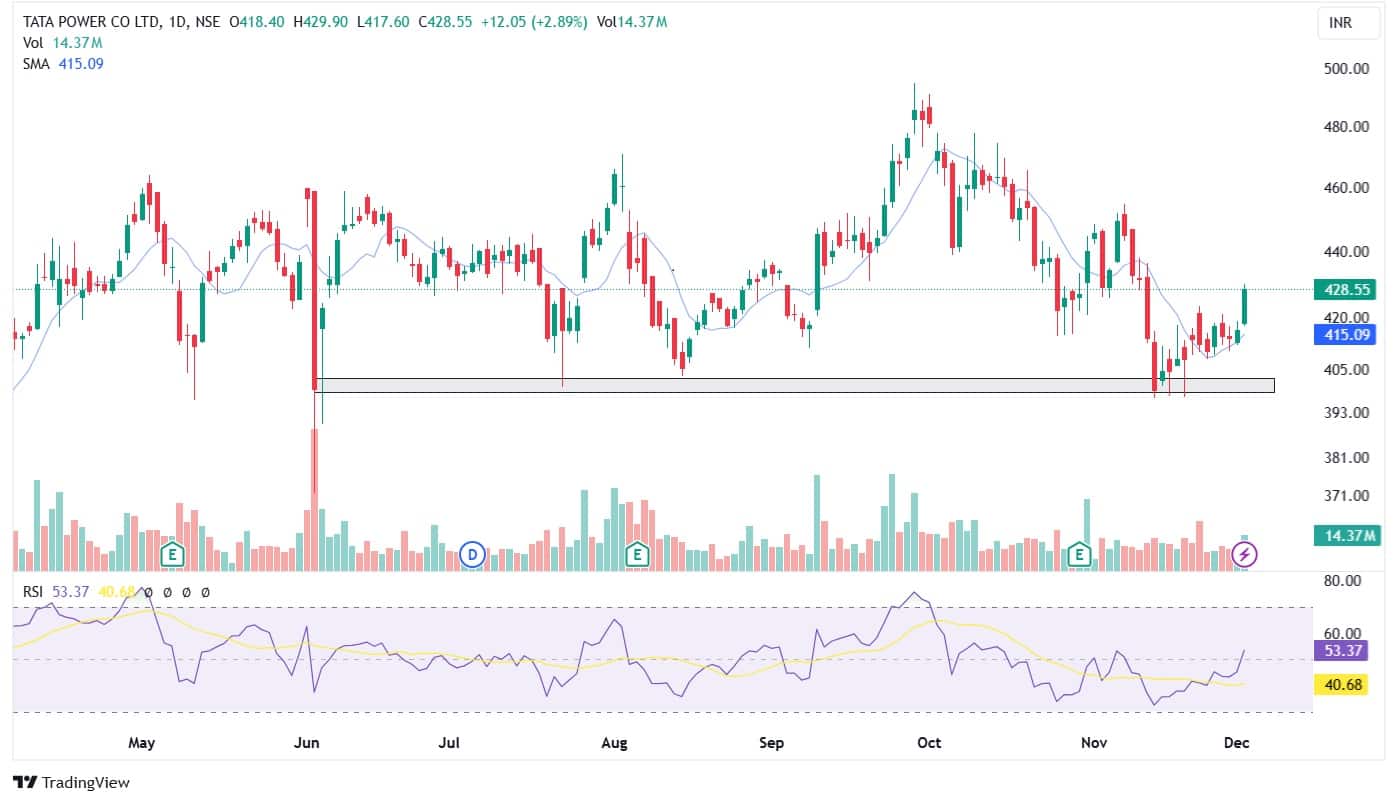Screen dimensions: 1398x804
Task: Click the earnings marker in November
Action: pos(1078,553)
